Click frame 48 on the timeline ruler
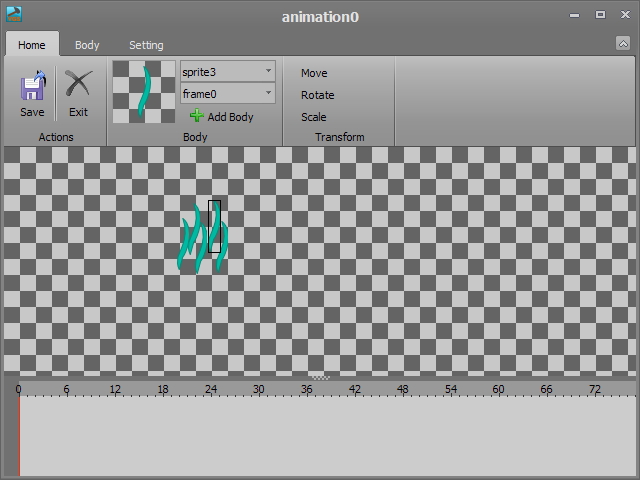Screen dimensions: 640x480 403,389
